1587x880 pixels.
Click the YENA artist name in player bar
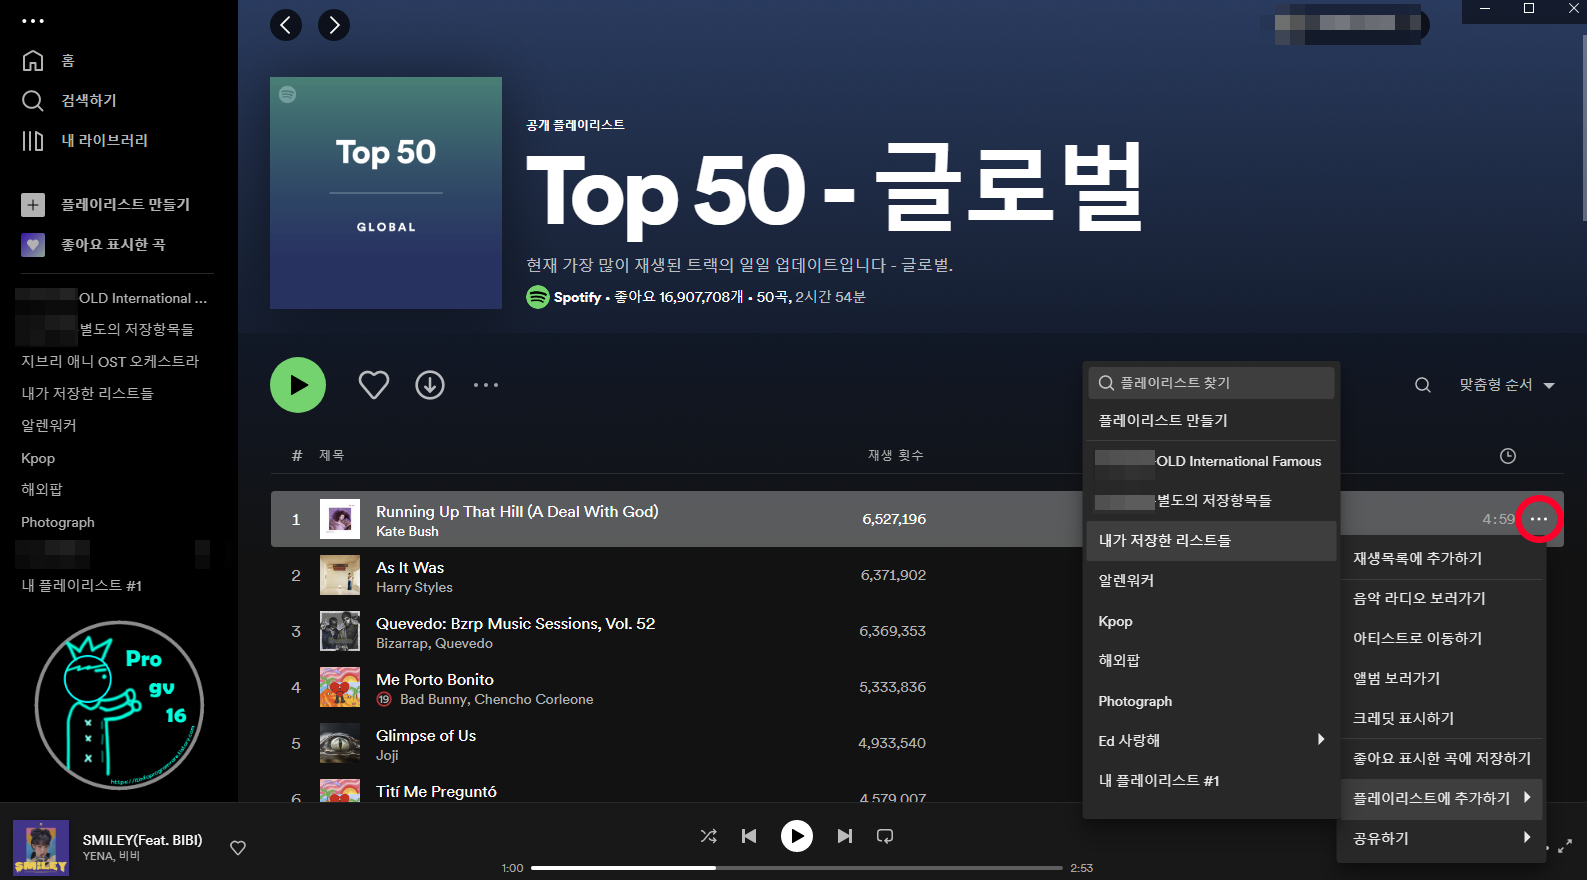(98, 856)
